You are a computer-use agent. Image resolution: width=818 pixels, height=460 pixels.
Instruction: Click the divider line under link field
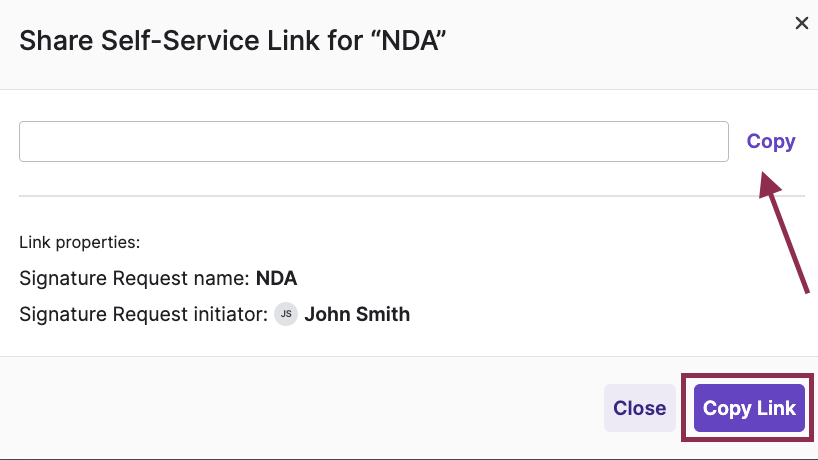398,196
